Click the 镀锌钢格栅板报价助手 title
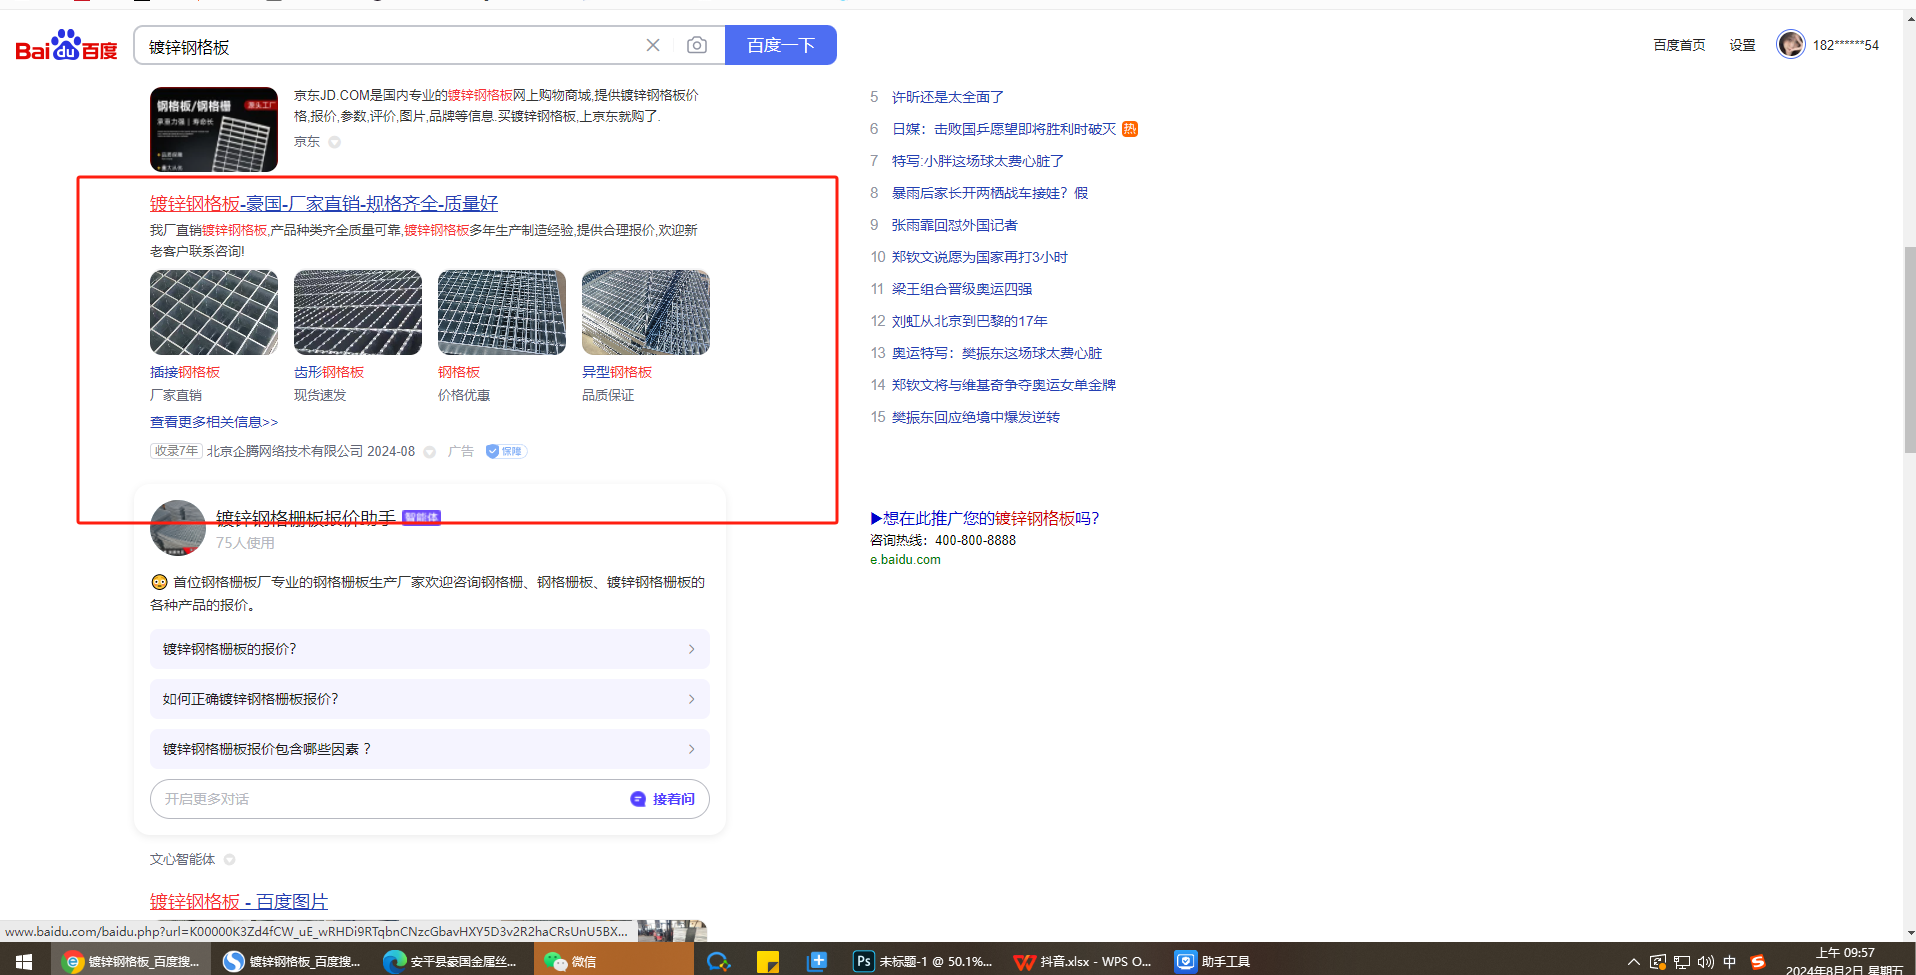The image size is (1916, 975). (306, 518)
